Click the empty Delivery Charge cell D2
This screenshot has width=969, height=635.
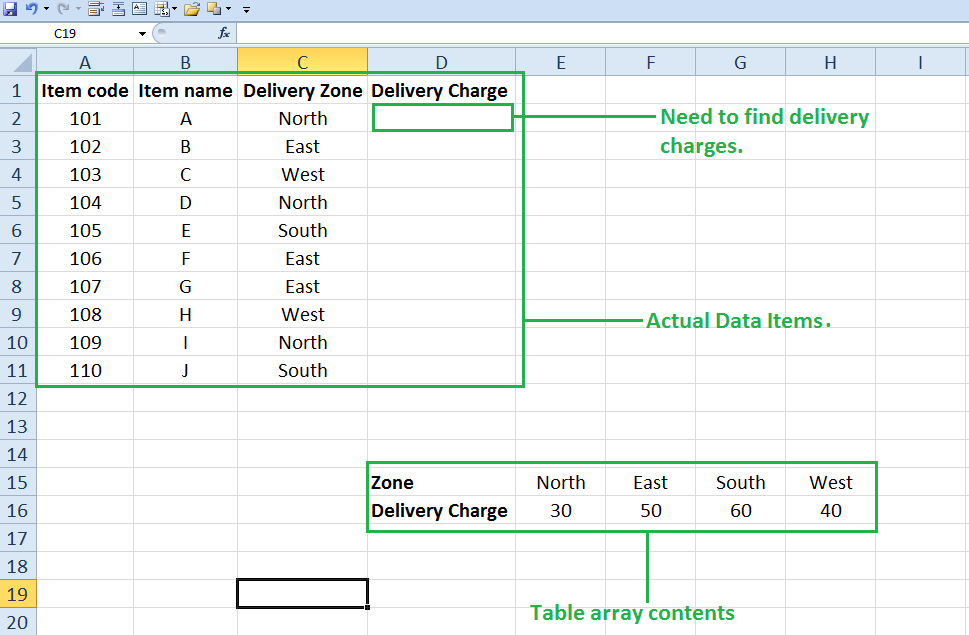click(441, 117)
